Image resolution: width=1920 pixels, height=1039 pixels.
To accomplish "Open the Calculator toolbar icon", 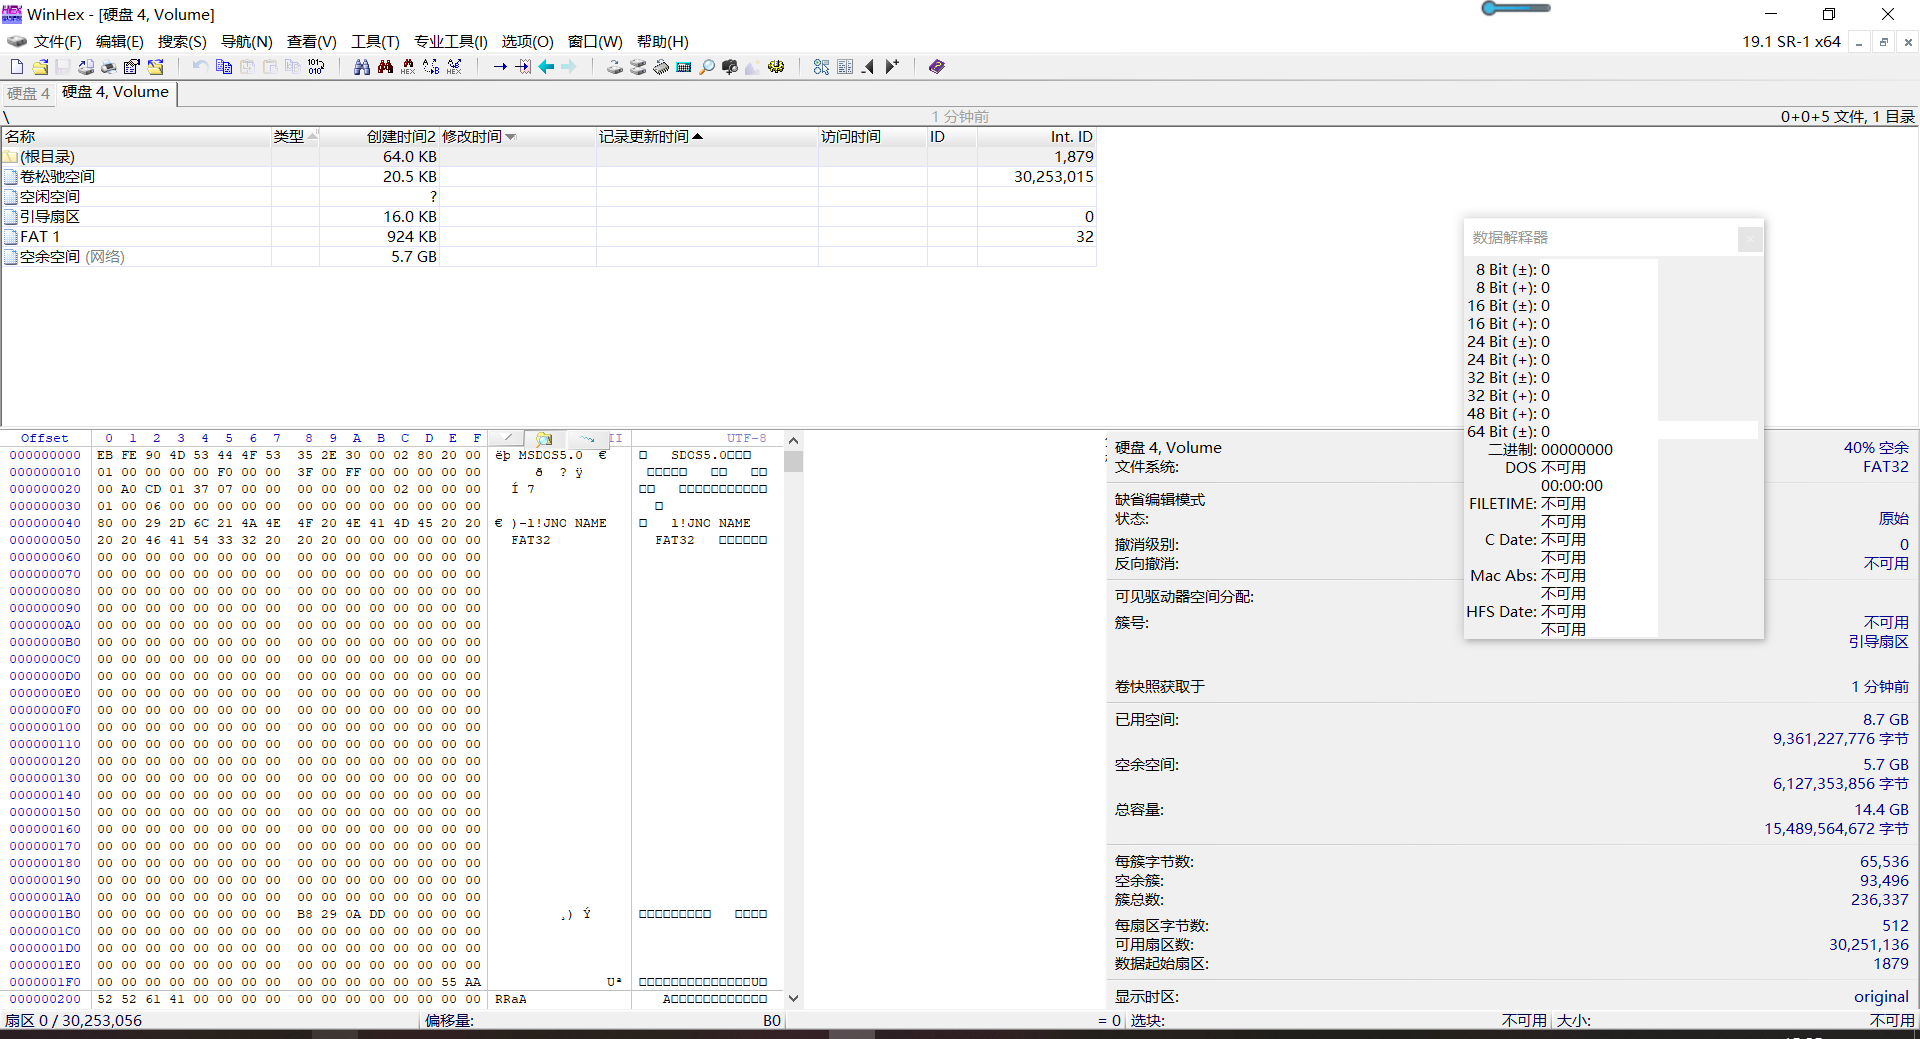I will tap(684, 67).
